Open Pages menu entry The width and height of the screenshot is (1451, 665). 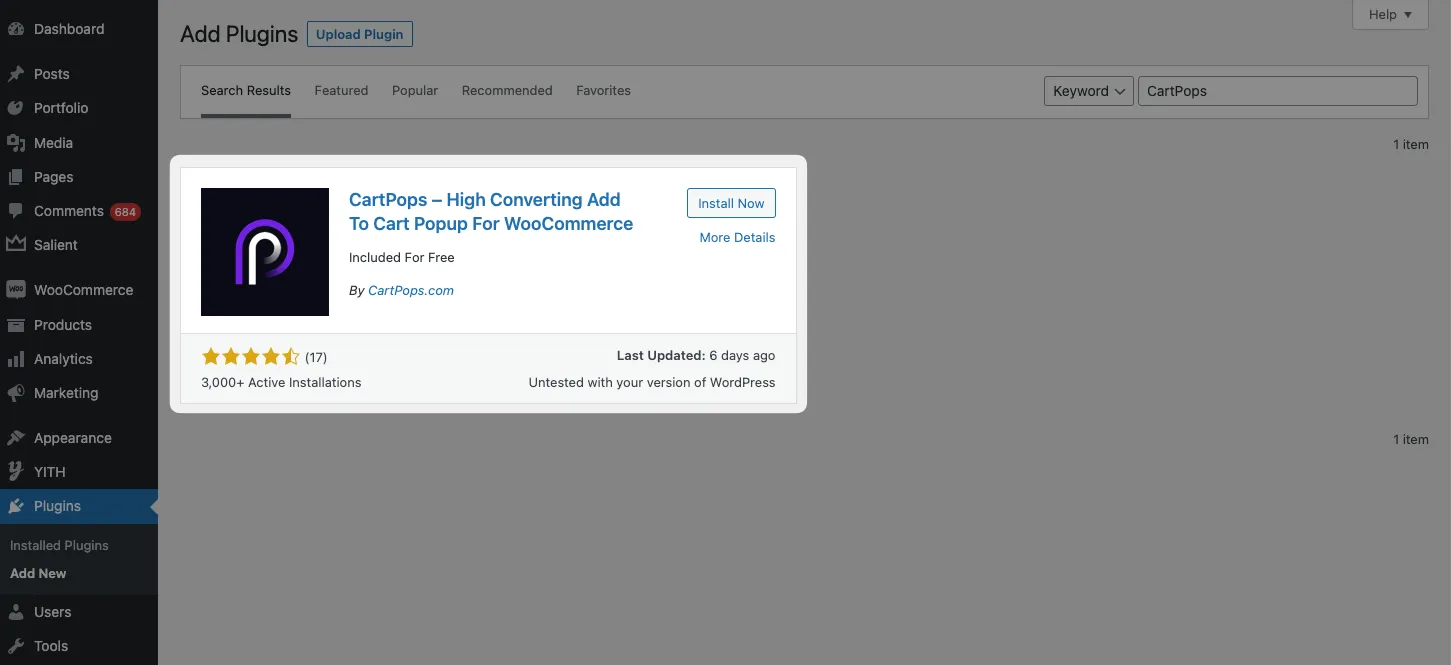coord(79,177)
